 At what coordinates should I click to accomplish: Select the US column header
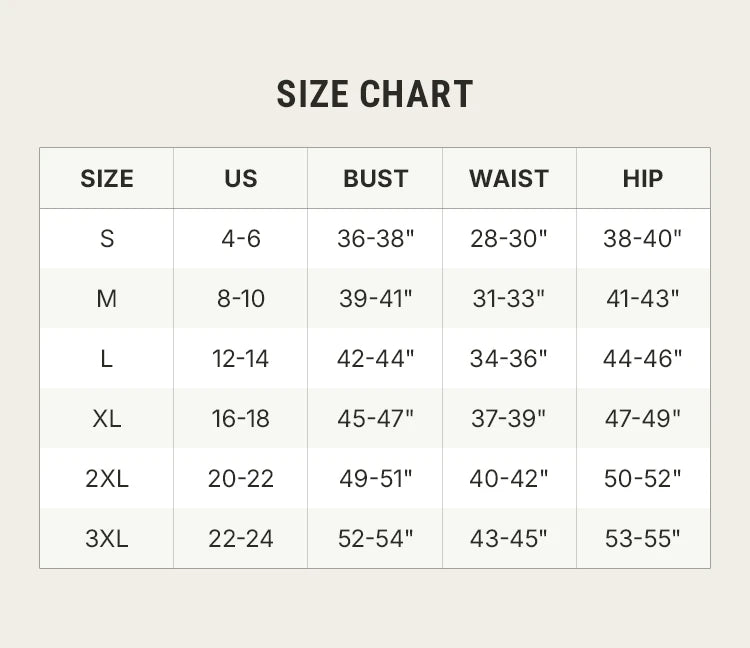pyautogui.click(x=241, y=179)
